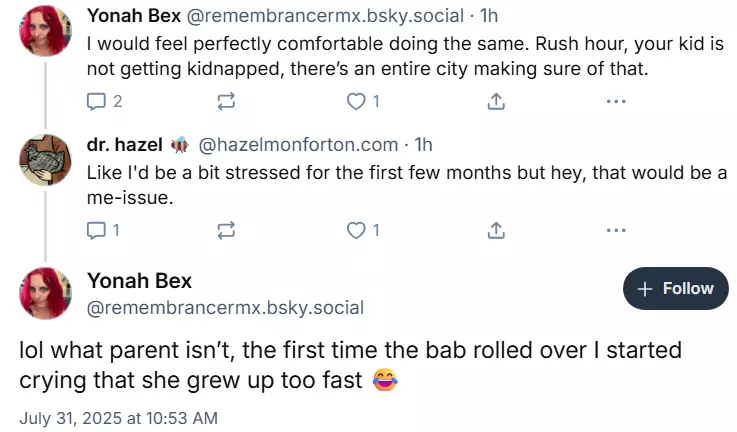737x432 pixels.
Task: Open dr. hazel's display name link
Action: [x=125, y=145]
